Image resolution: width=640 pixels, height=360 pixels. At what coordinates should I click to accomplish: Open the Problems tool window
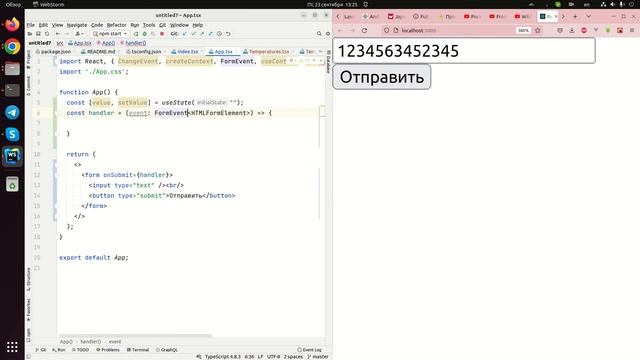(108, 350)
